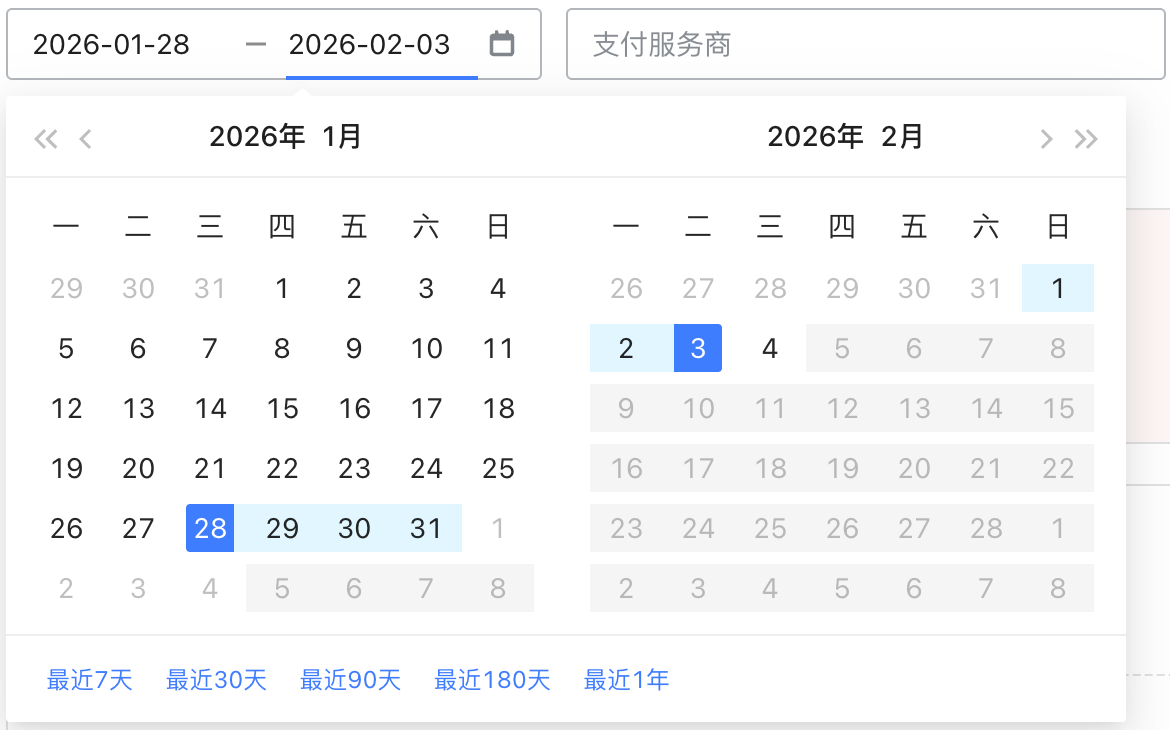Choose January 15 in the left calendar
Viewport: 1170px width, 730px height.
point(282,408)
